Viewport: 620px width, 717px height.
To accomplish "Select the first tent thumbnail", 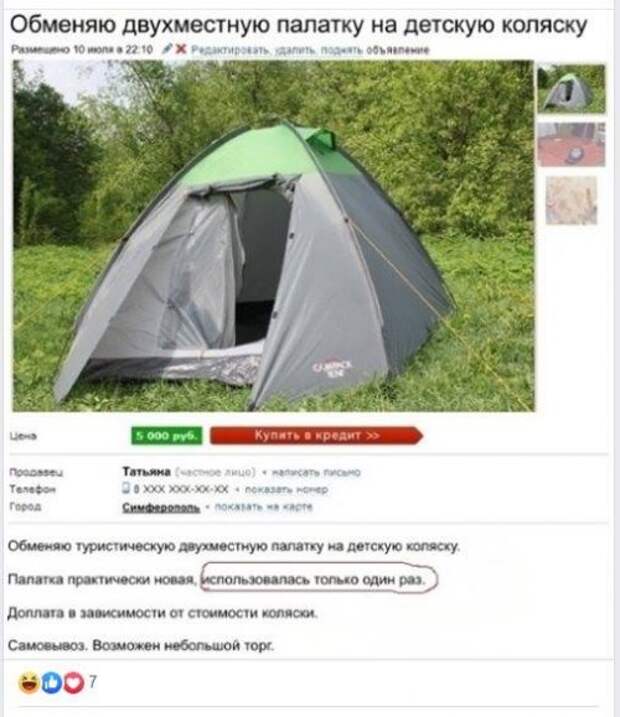I will point(571,89).
